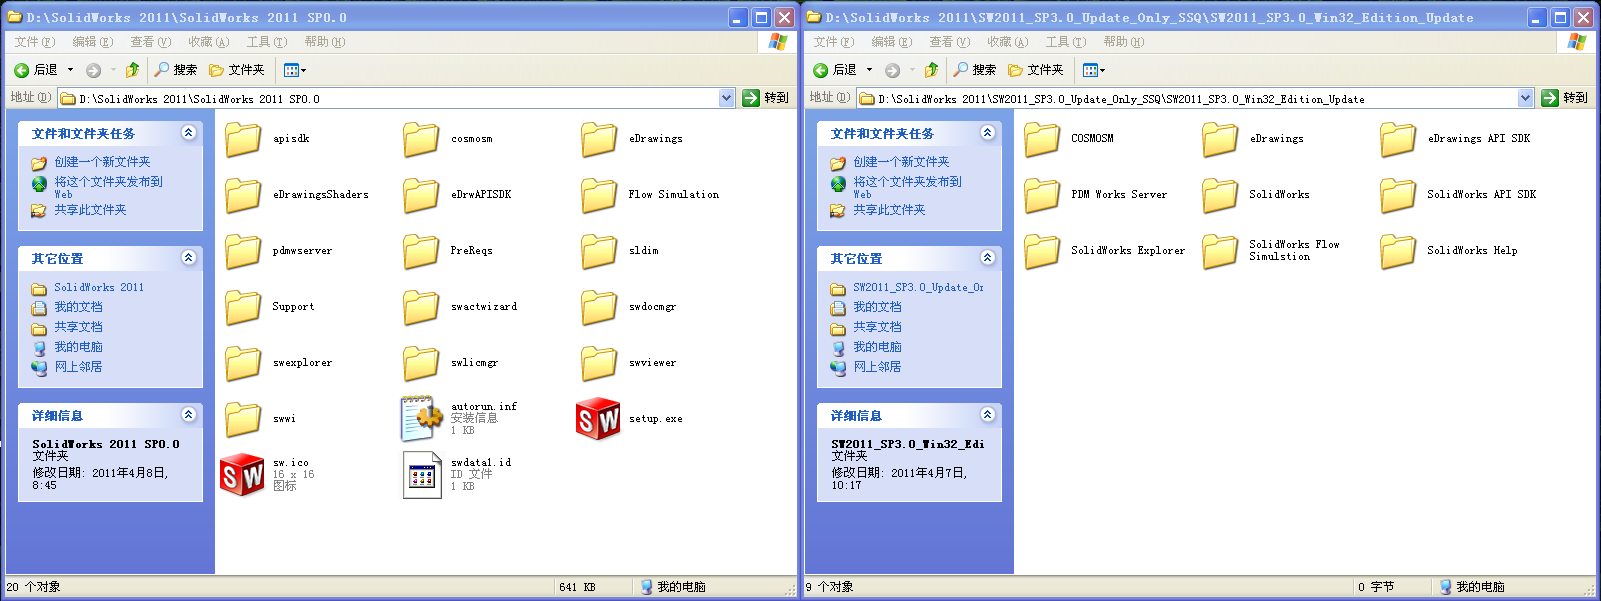
Task: Click 共享此文件夹 link in right window
Action: [x=889, y=210]
